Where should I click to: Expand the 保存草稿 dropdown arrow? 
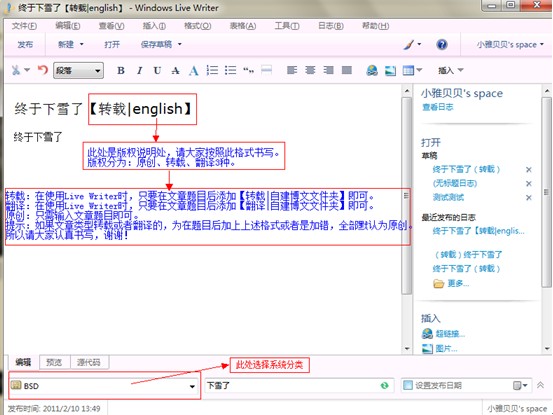pyautogui.click(x=180, y=44)
